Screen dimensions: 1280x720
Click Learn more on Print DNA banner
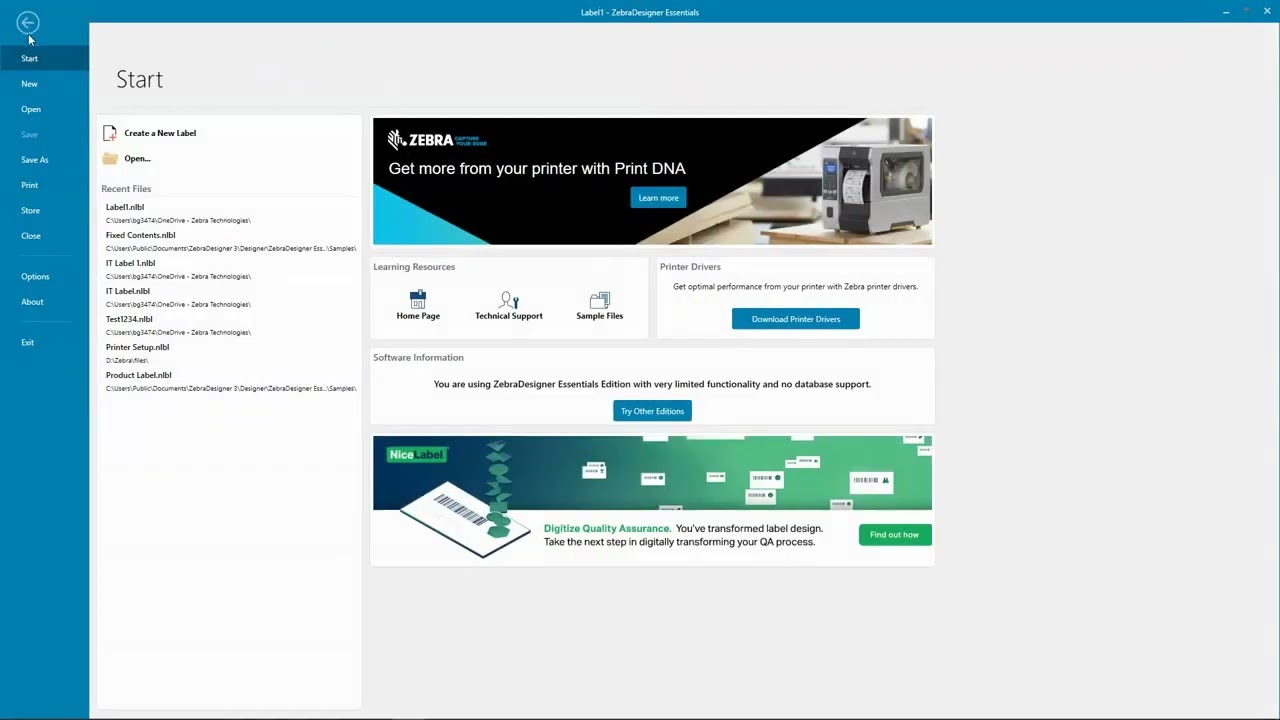[x=658, y=198]
